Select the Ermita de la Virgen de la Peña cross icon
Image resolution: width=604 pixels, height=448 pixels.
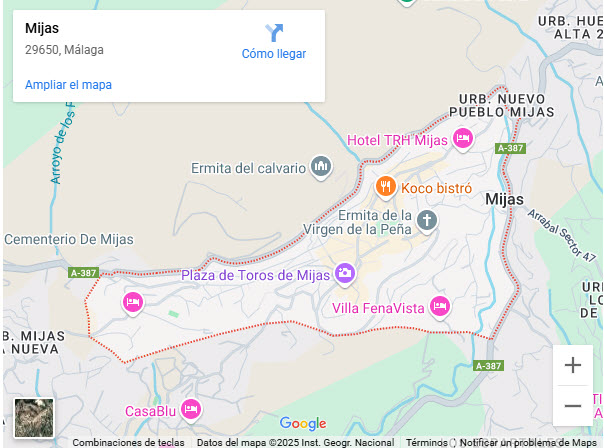tap(427, 222)
